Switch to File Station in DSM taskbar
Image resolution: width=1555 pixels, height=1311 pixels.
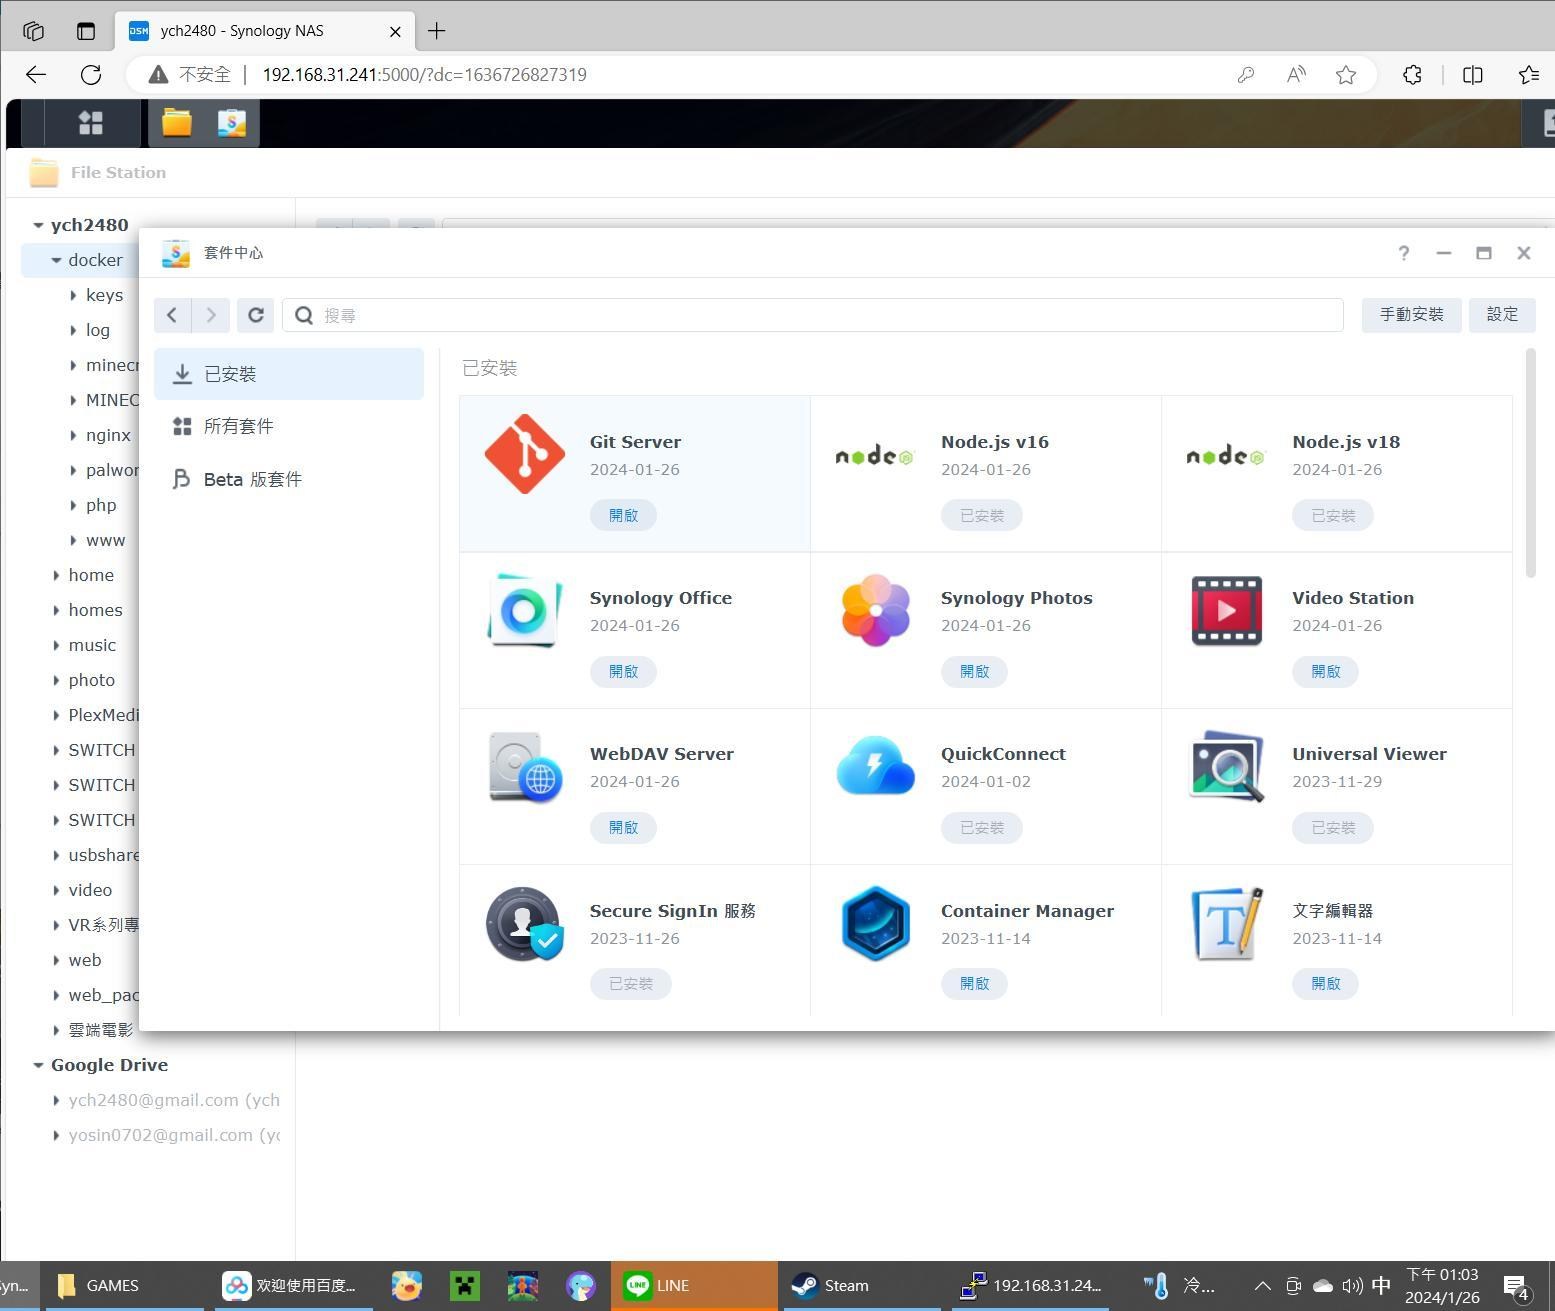[x=177, y=122]
